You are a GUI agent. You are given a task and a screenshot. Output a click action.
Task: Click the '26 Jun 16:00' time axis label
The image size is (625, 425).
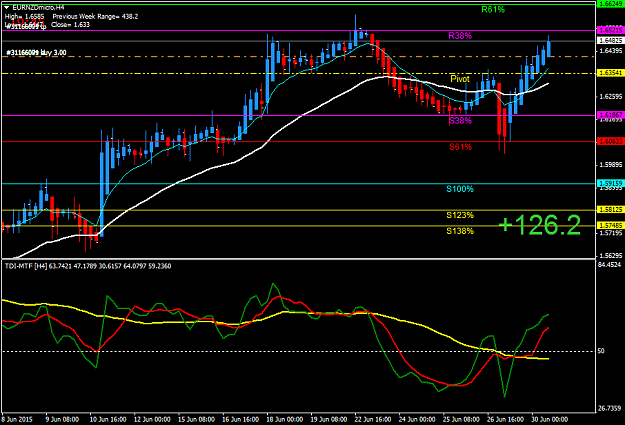click(506, 419)
